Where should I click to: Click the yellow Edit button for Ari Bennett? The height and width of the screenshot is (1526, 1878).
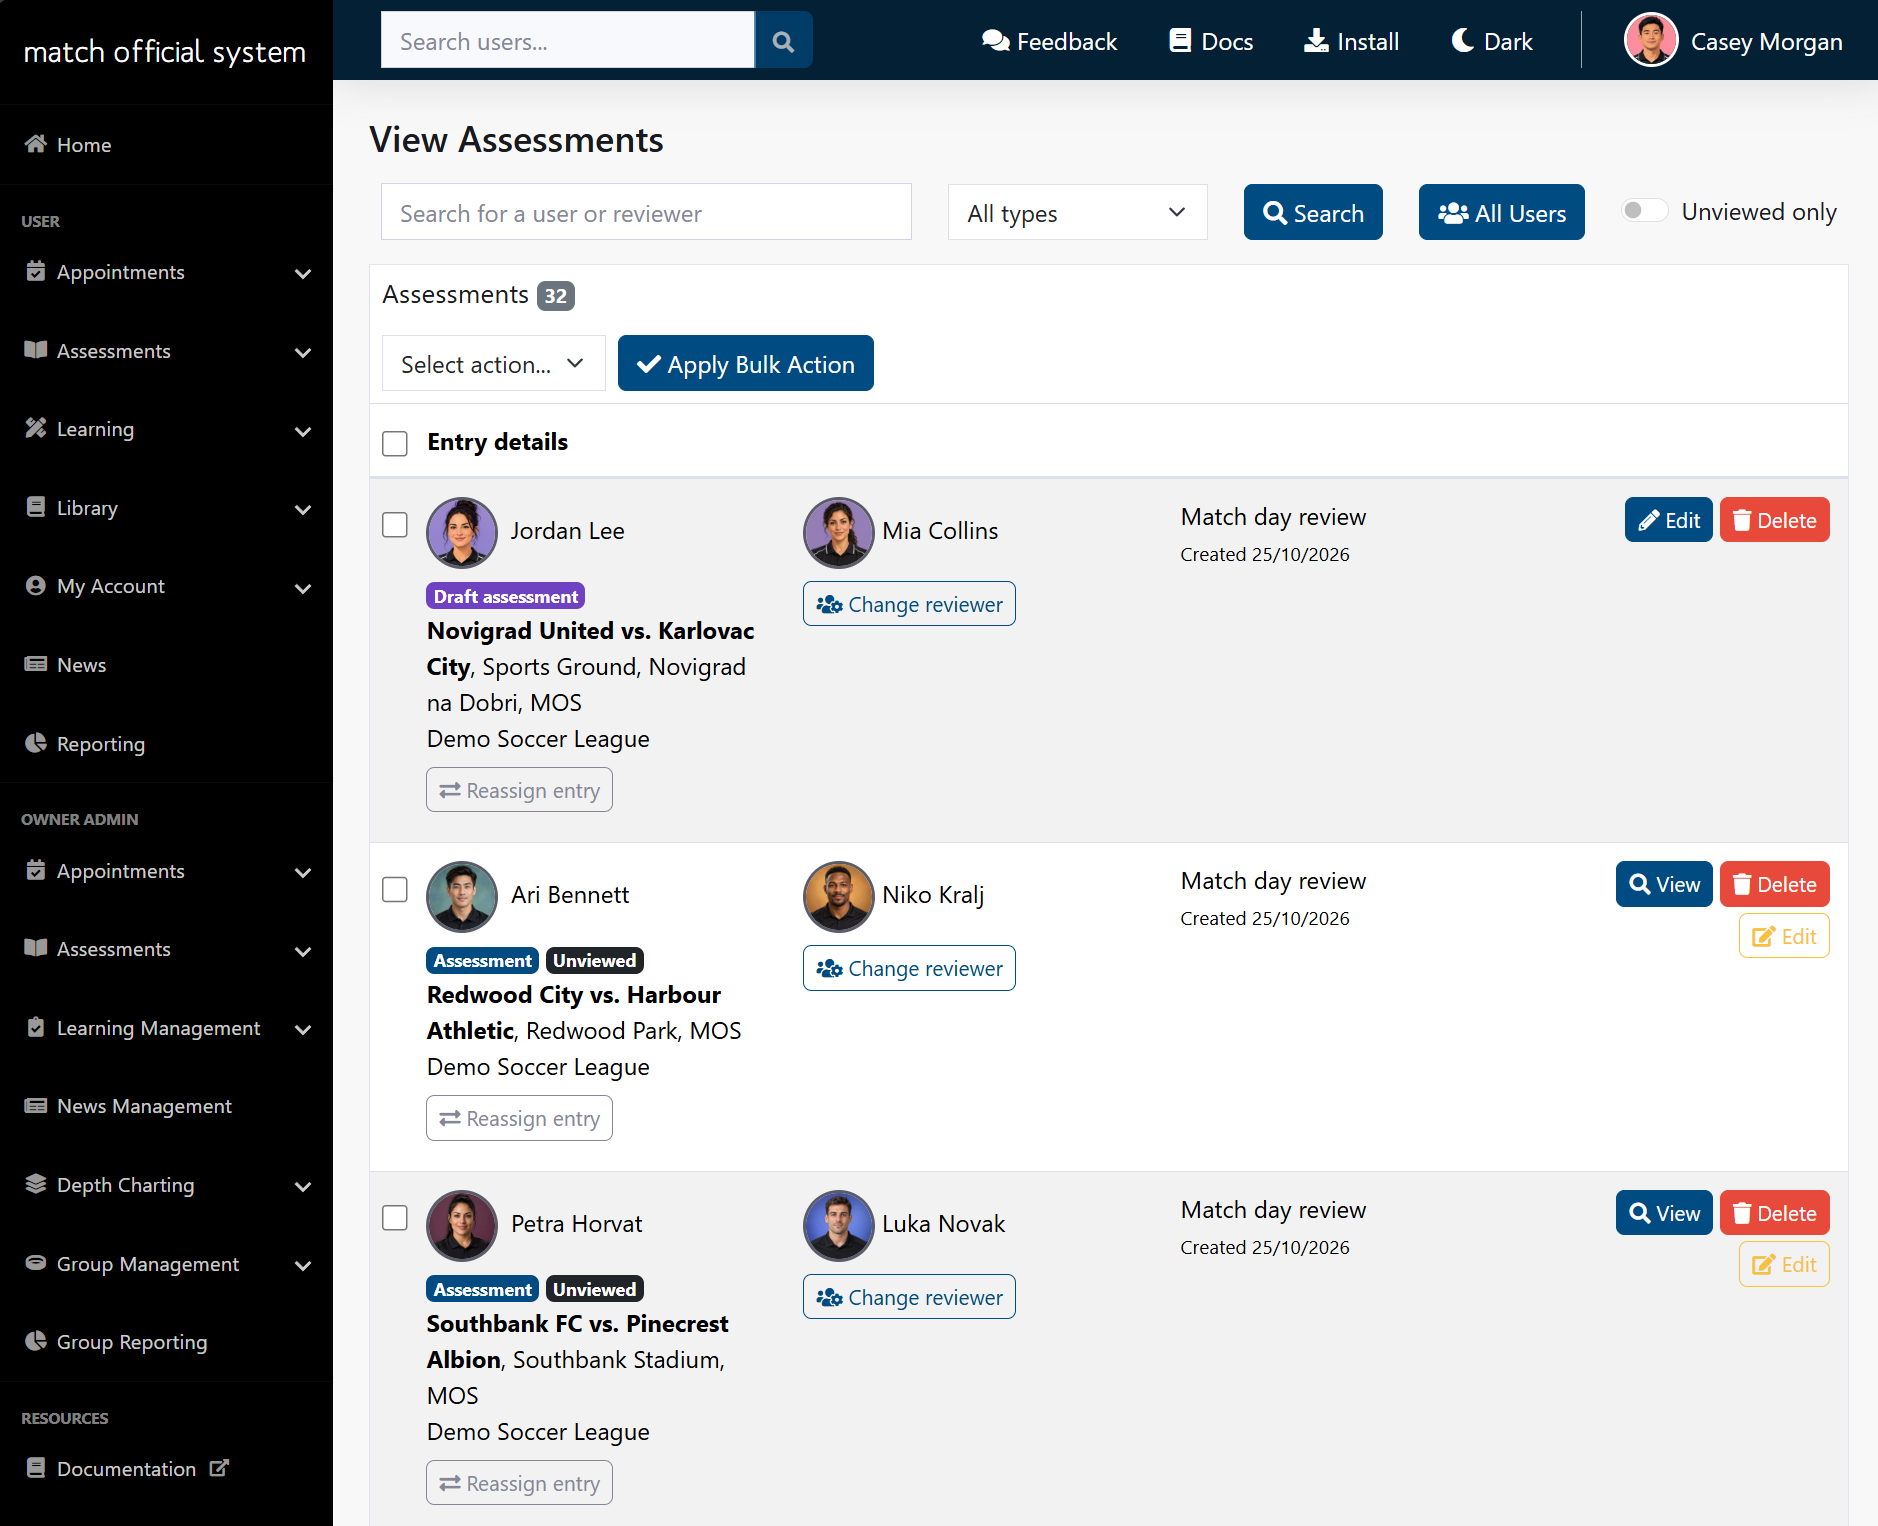pos(1784,936)
